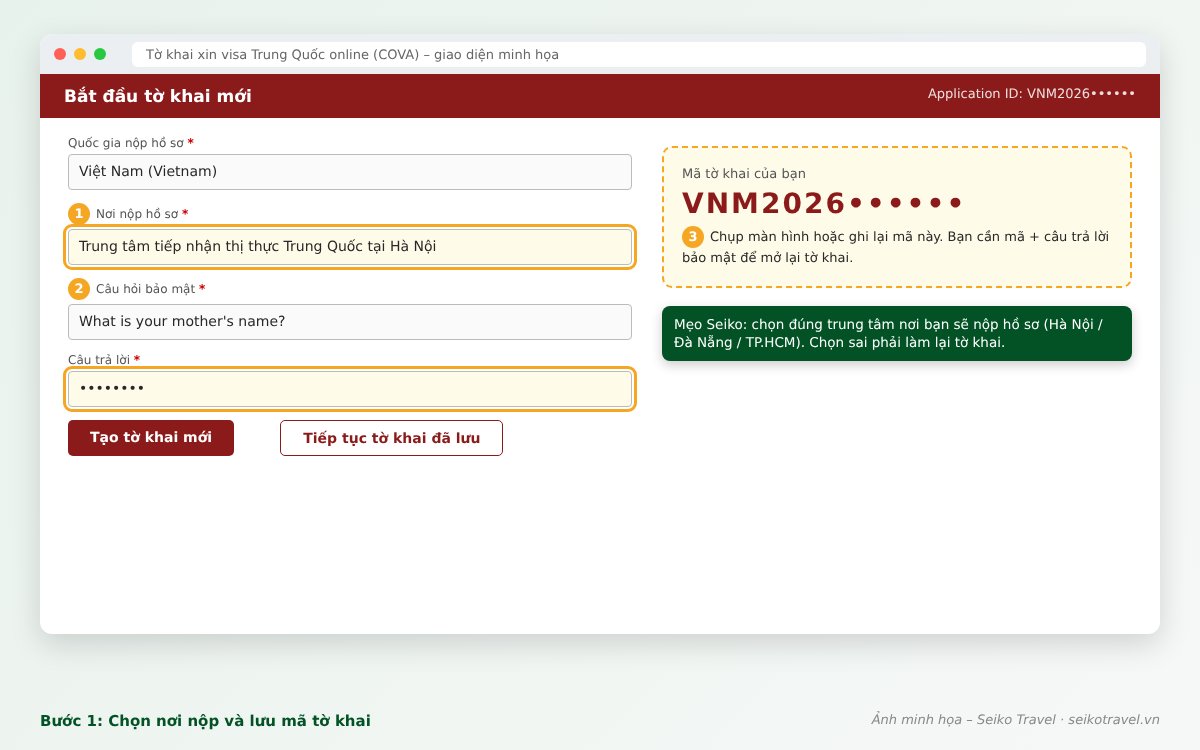Click Tiếp tục tờ khai đã lưu
This screenshot has height=750, width=1200.
click(x=391, y=438)
